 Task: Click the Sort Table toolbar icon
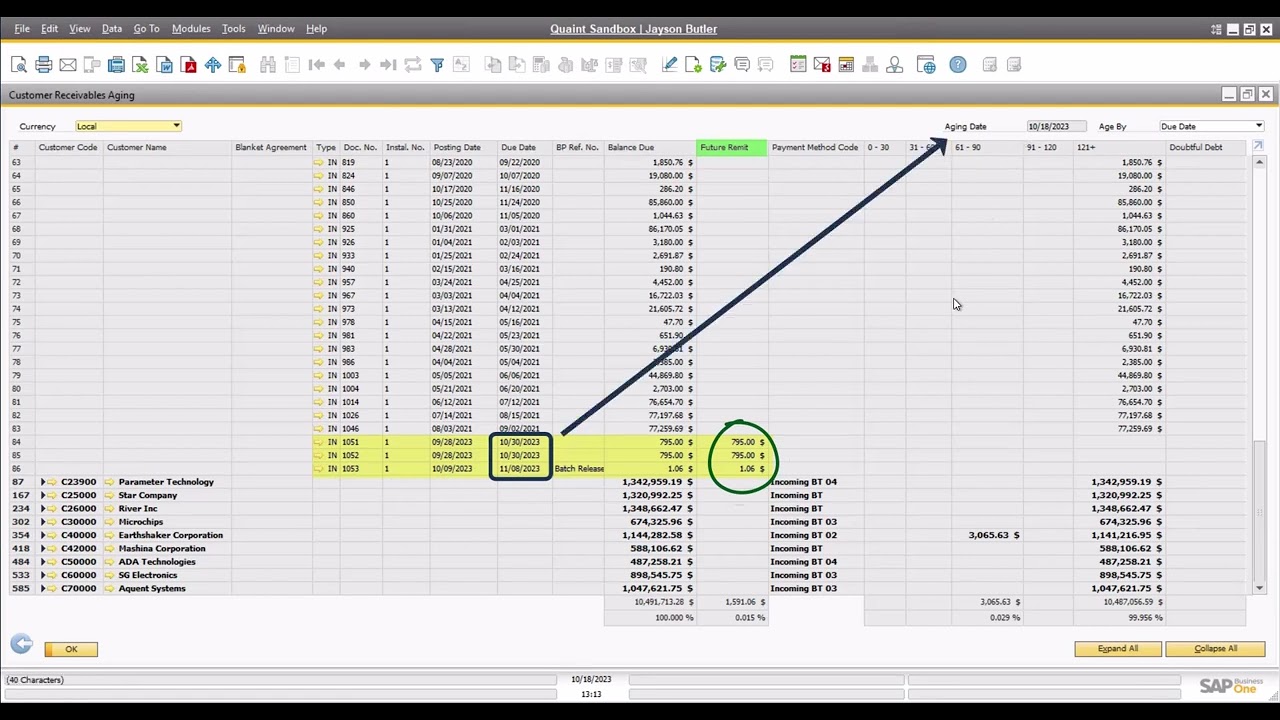coord(461,65)
